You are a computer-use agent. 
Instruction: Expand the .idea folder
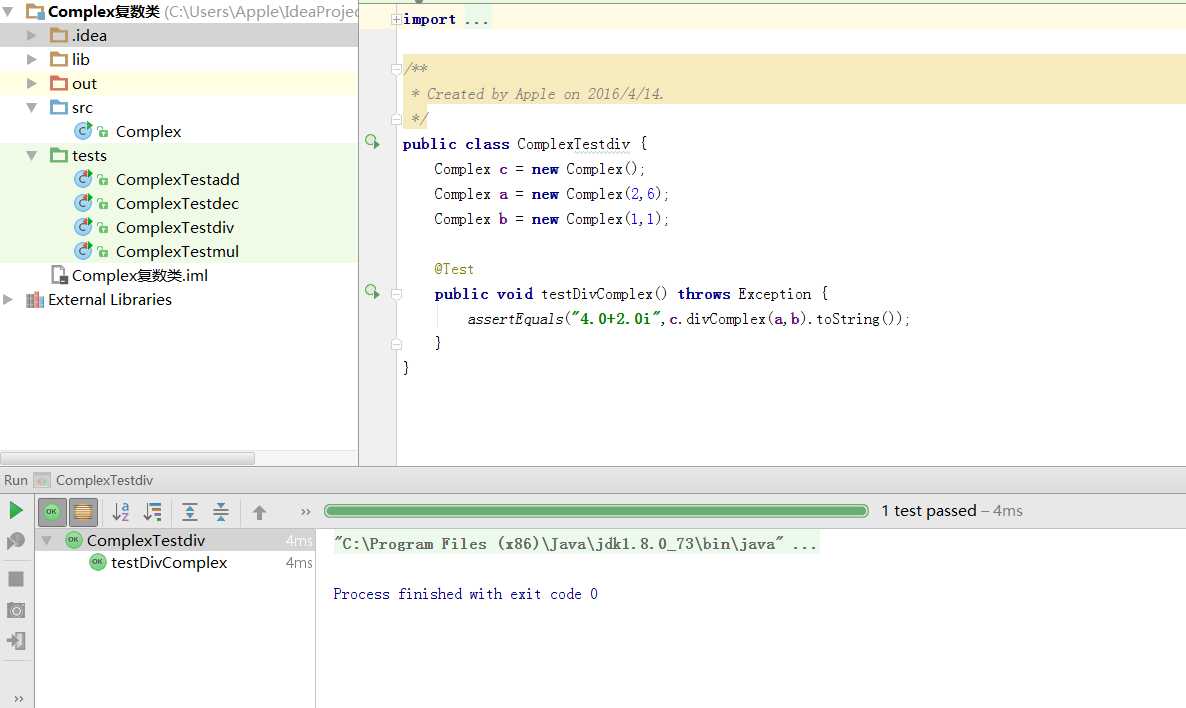pyautogui.click(x=32, y=36)
